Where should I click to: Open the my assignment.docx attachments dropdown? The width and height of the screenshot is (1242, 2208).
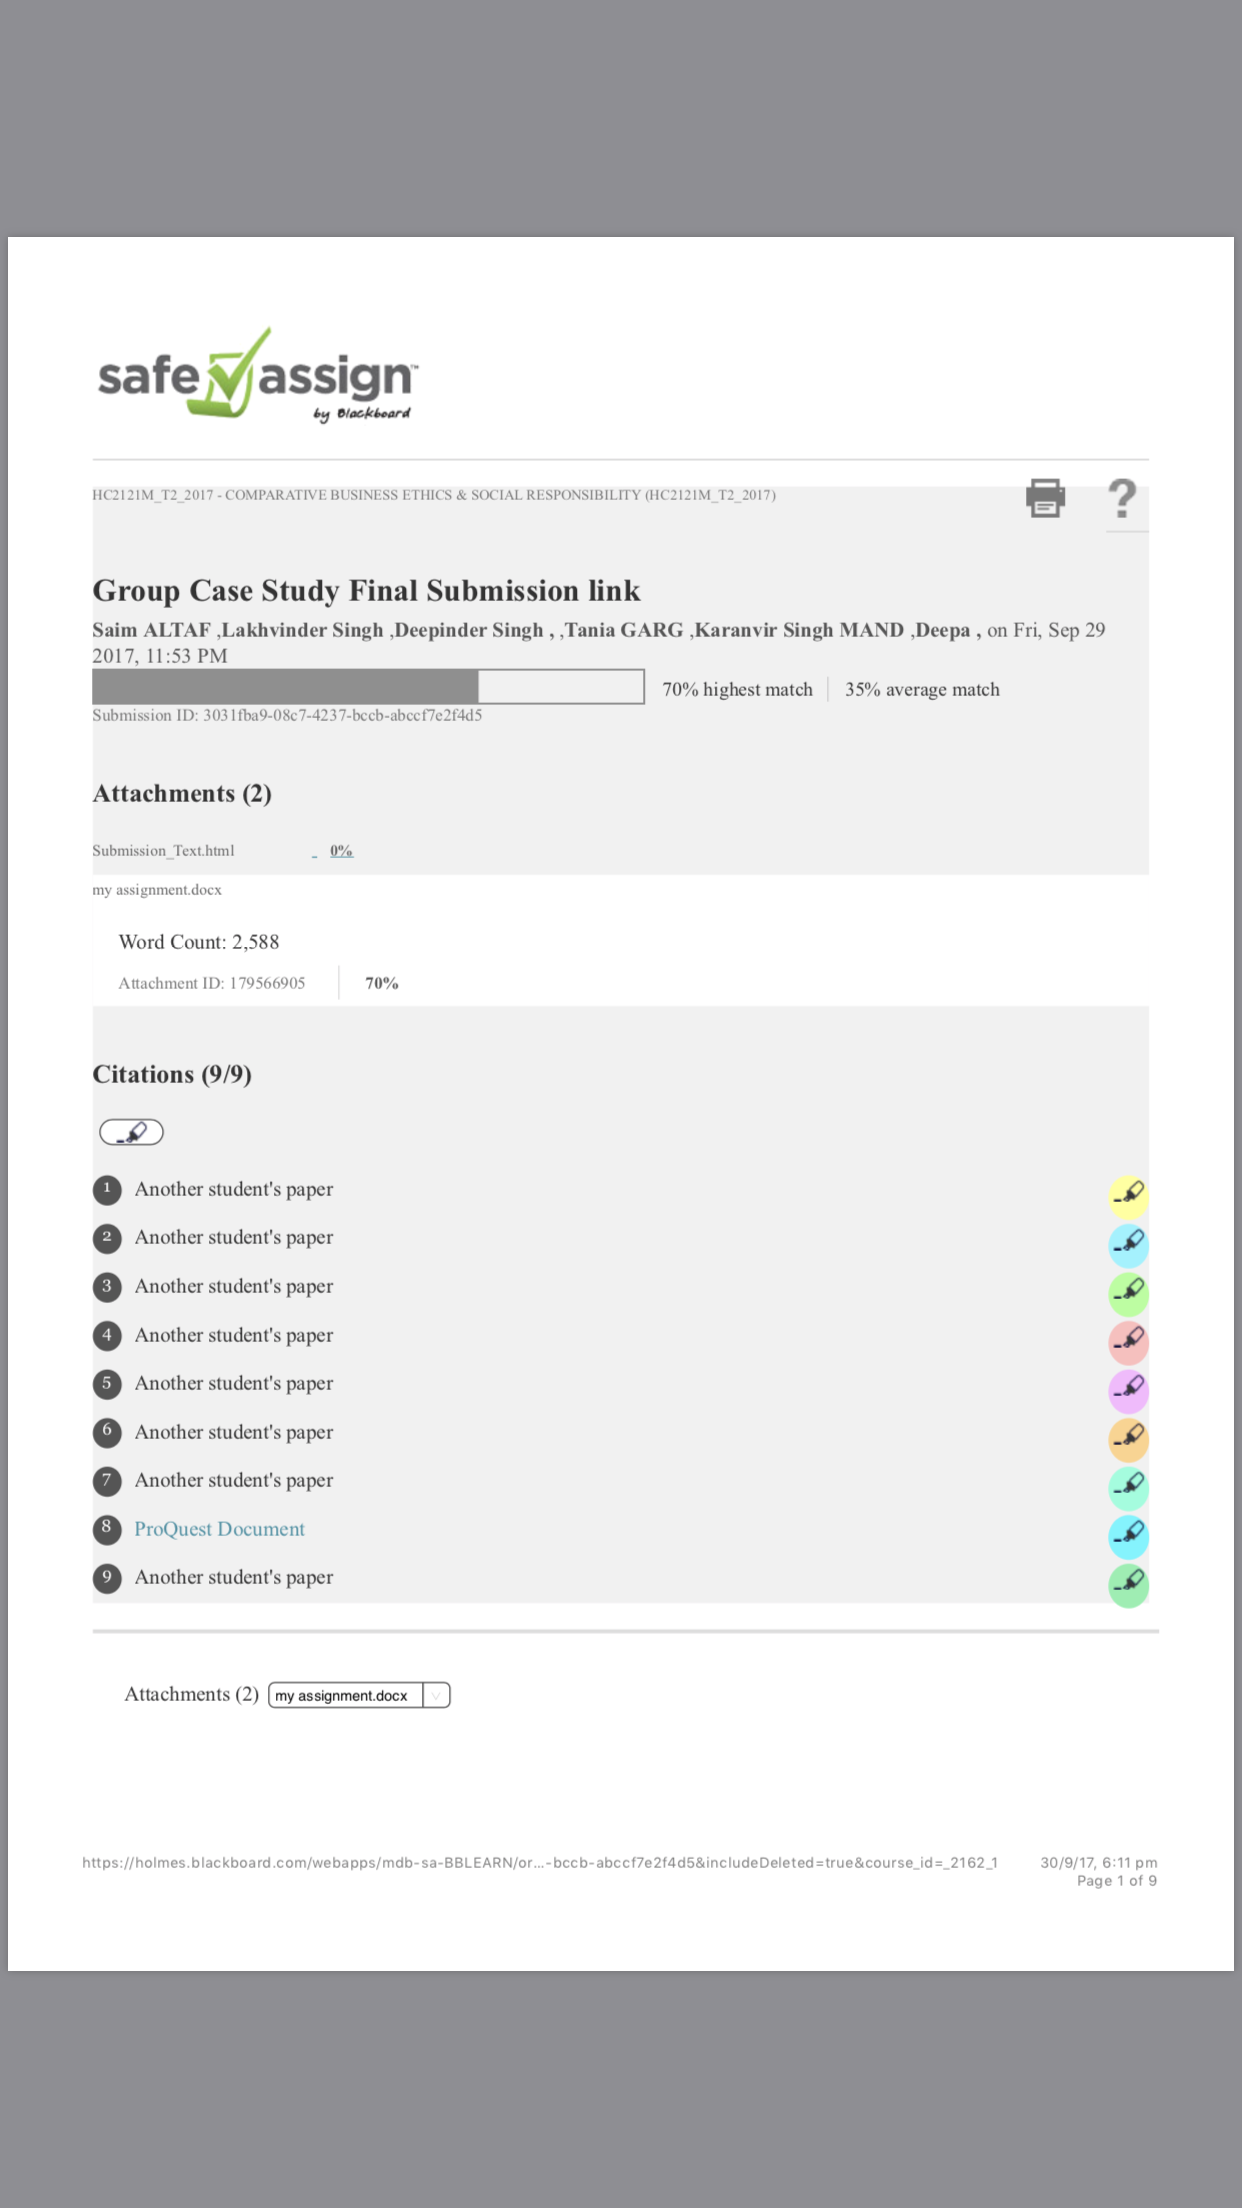(x=359, y=1695)
